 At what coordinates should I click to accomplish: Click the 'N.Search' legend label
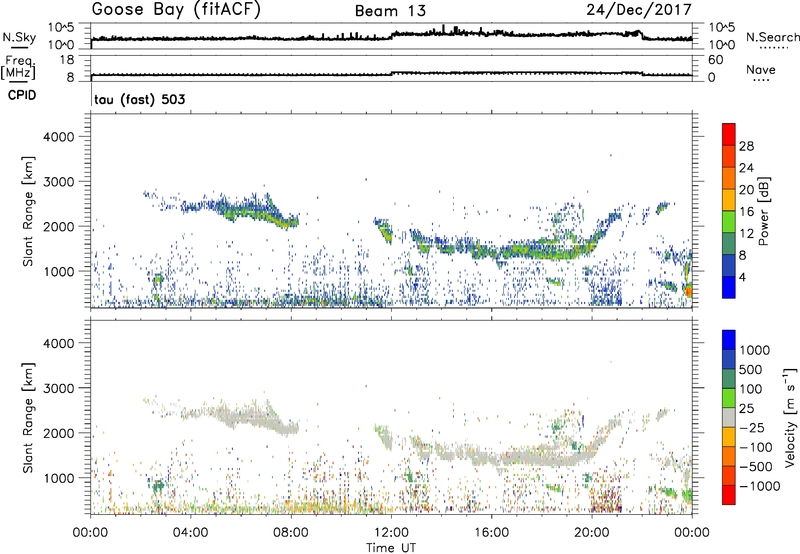772,37
